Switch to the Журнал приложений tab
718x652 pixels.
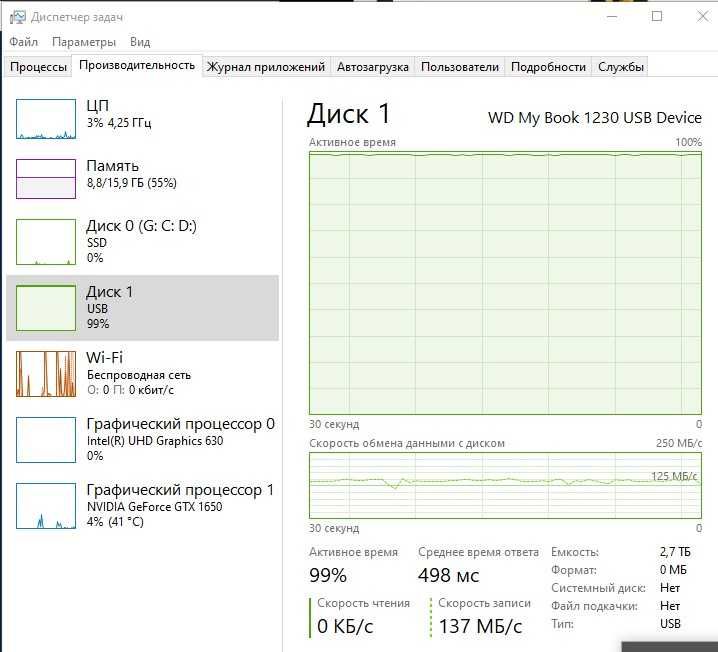click(x=266, y=67)
